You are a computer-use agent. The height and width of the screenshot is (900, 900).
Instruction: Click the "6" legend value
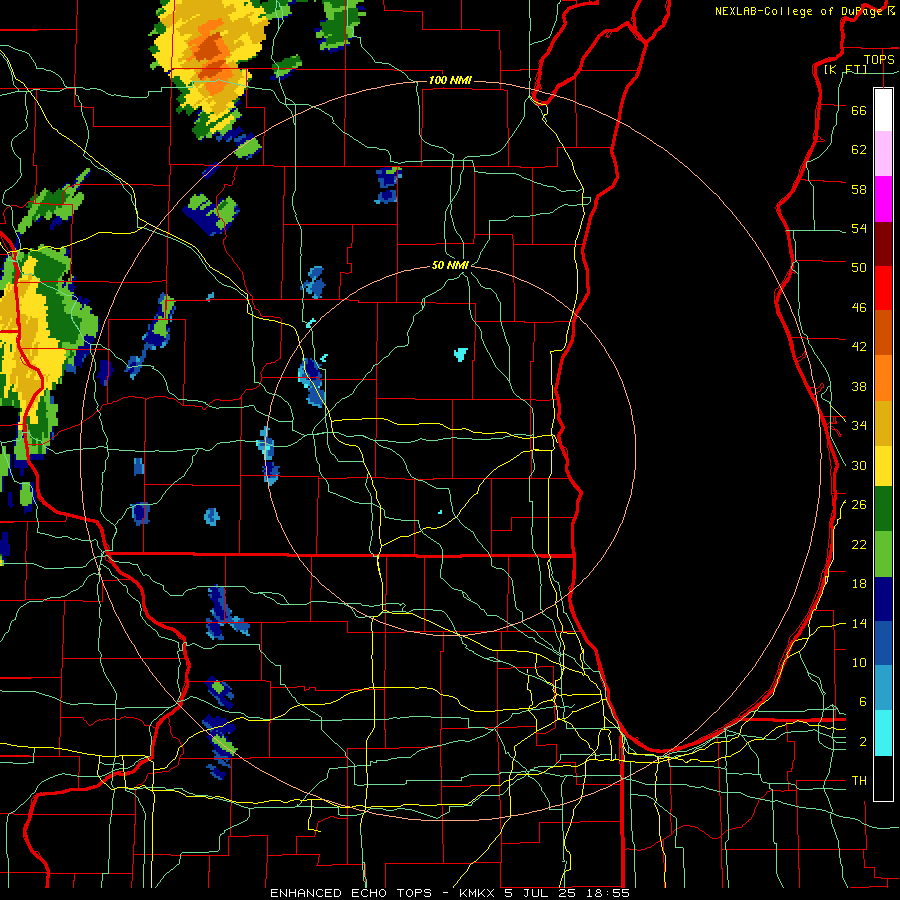pos(863,702)
